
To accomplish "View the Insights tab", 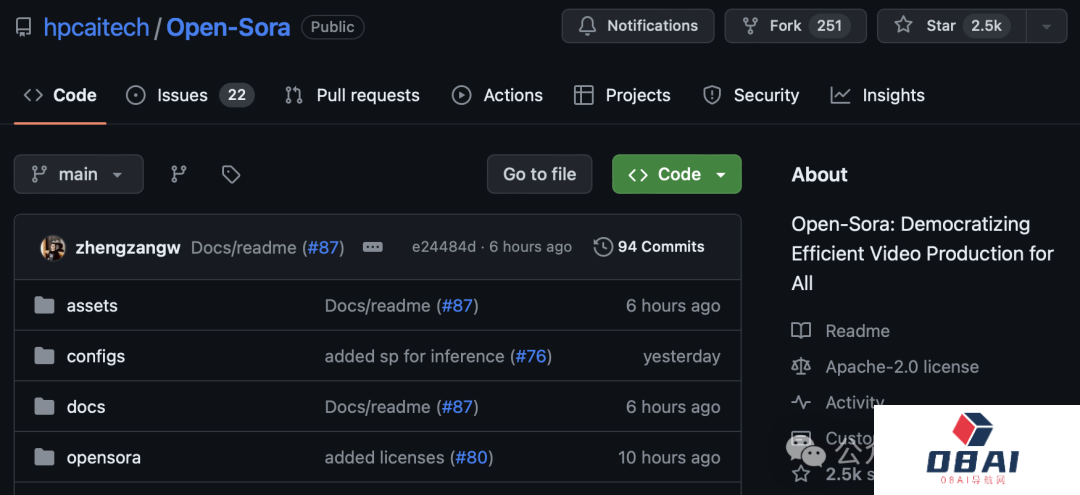I will tap(878, 95).
